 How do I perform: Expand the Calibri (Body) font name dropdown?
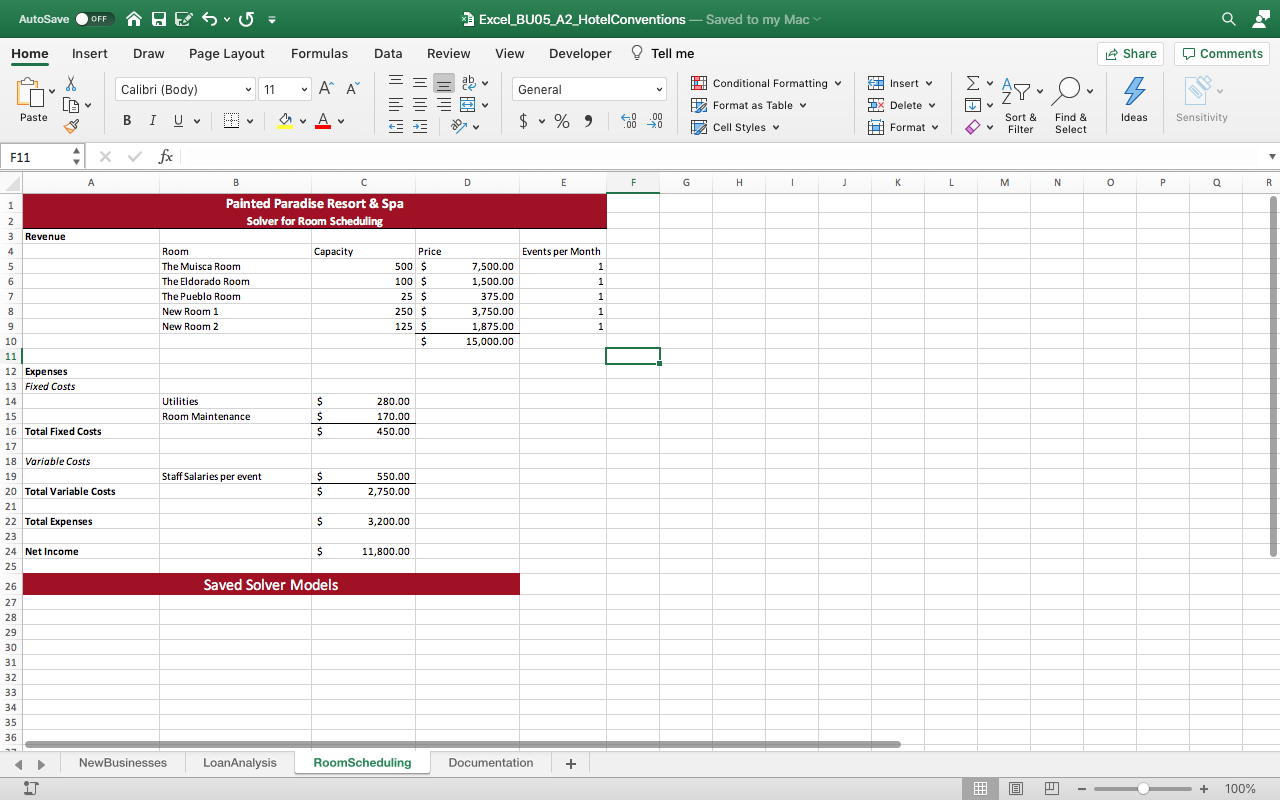(x=185, y=90)
